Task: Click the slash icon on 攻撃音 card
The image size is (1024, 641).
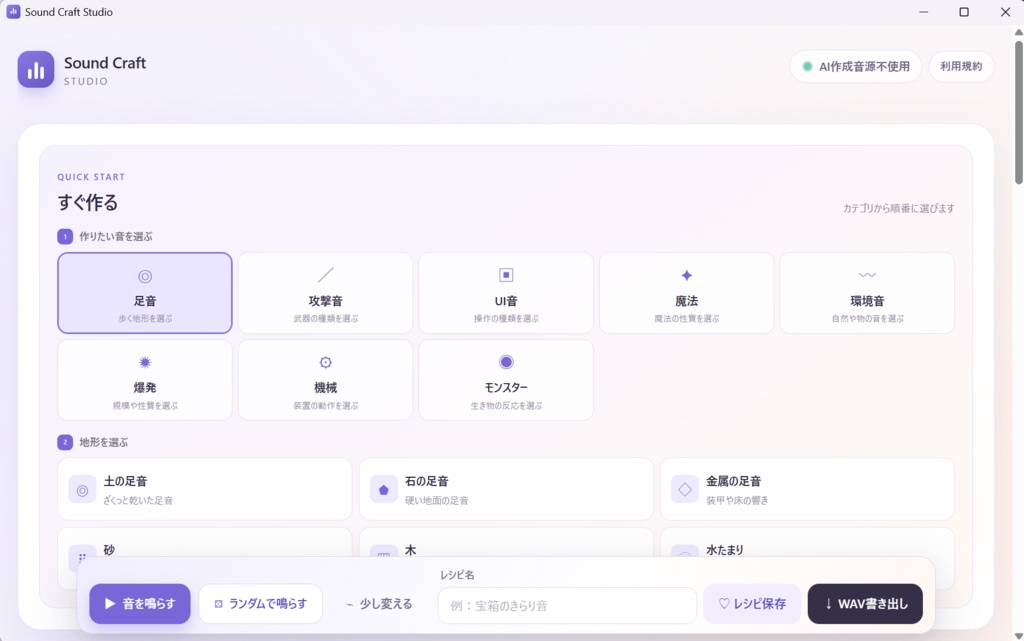Action: pos(325,275)
